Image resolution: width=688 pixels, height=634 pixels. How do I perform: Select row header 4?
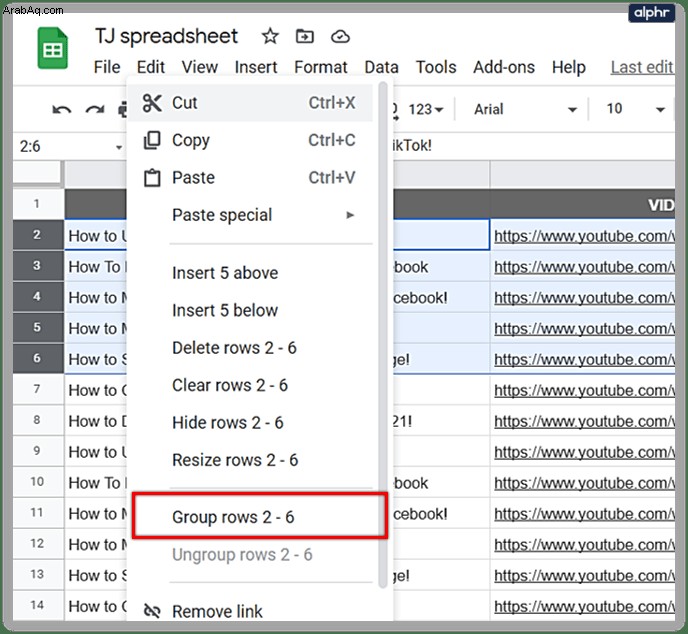(37, 297)
